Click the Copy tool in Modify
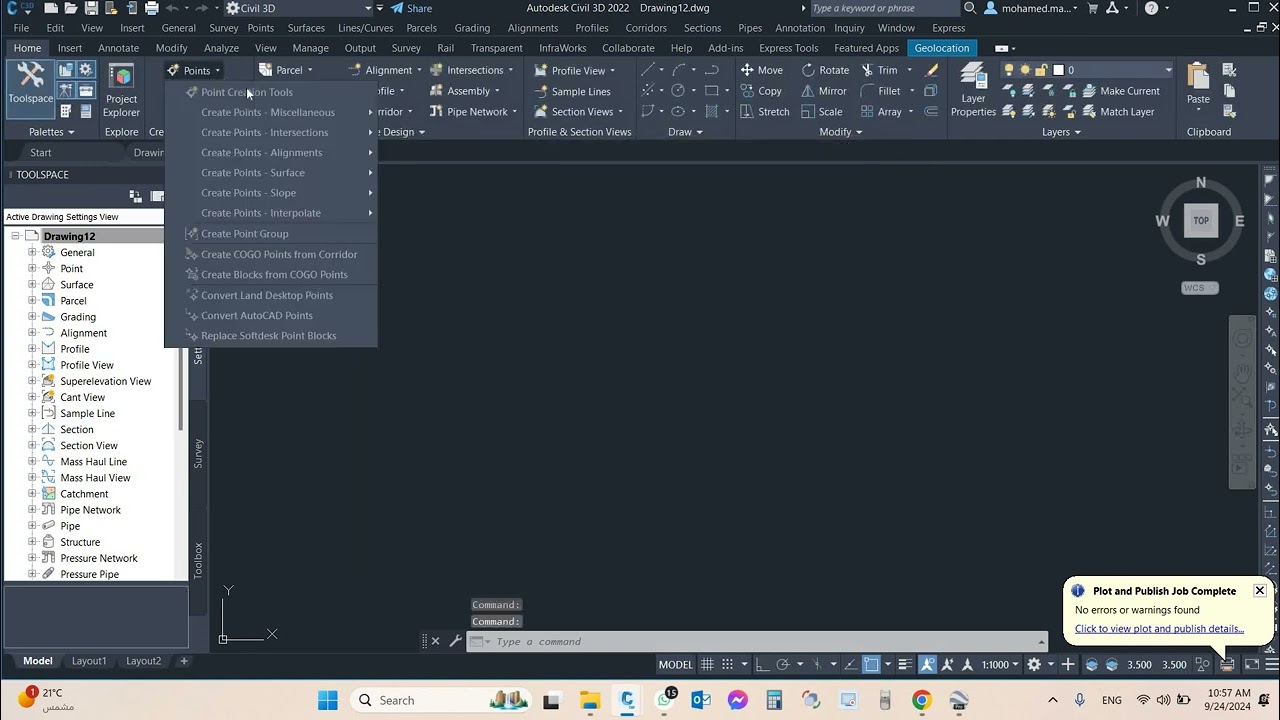The image size is (1280, 720). click(762, 91)
